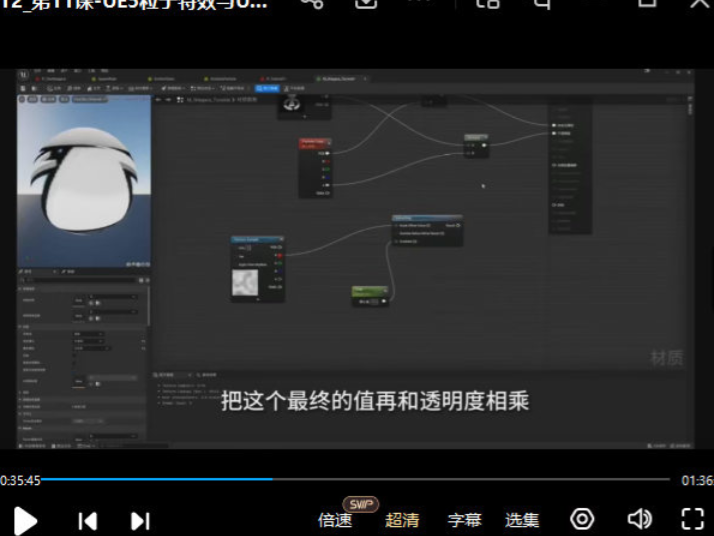This screenshot has height=536, width=714.
Task: Click the noise texture sample thumbnail
Action: [245, 281]
